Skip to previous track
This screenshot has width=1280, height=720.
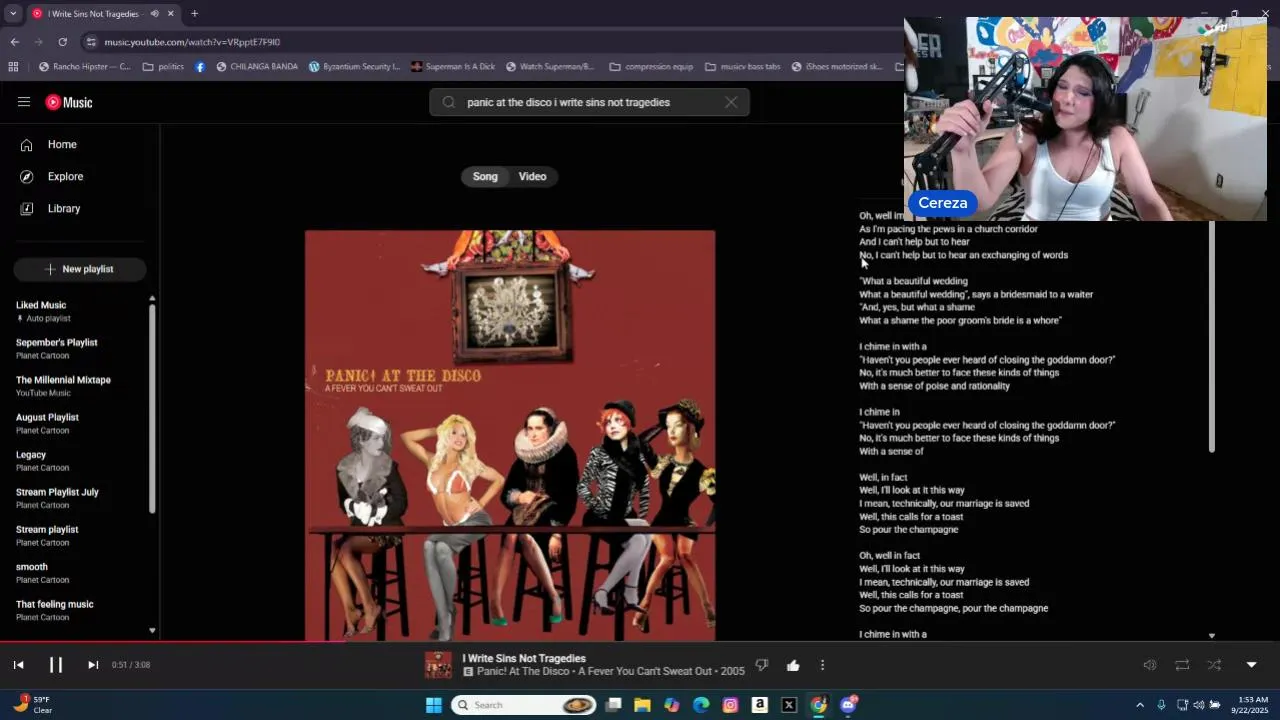18,665
